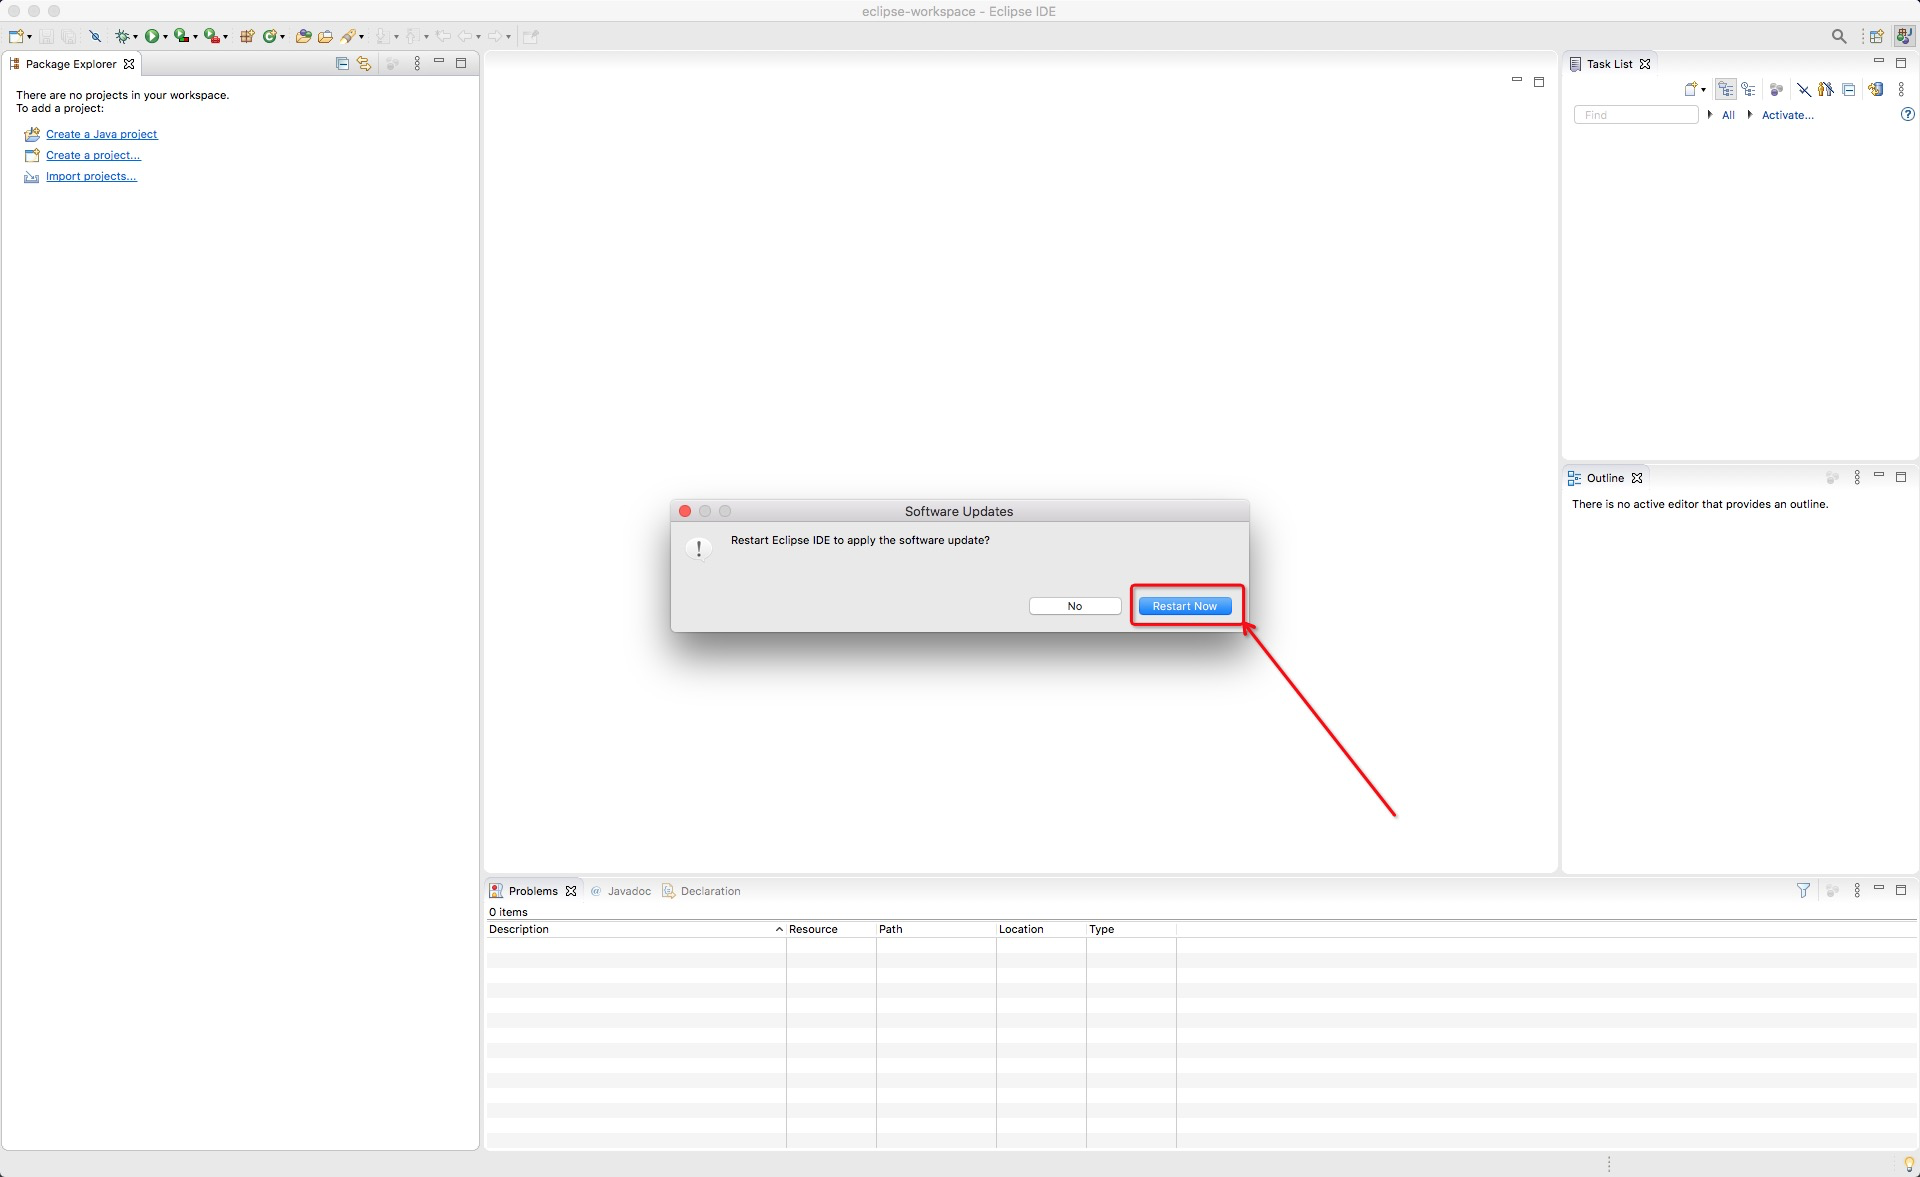Image resolution: width=1920 pixels, height=1177 pixels.
Task: Select the Outline tab
Action: pyautogui.click(x=1605, y=478)
